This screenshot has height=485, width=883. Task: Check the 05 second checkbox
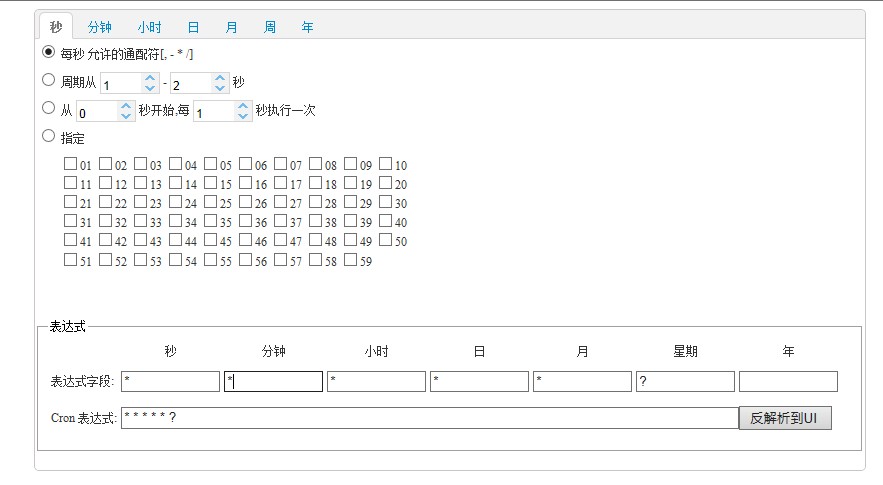pos(211,164)
